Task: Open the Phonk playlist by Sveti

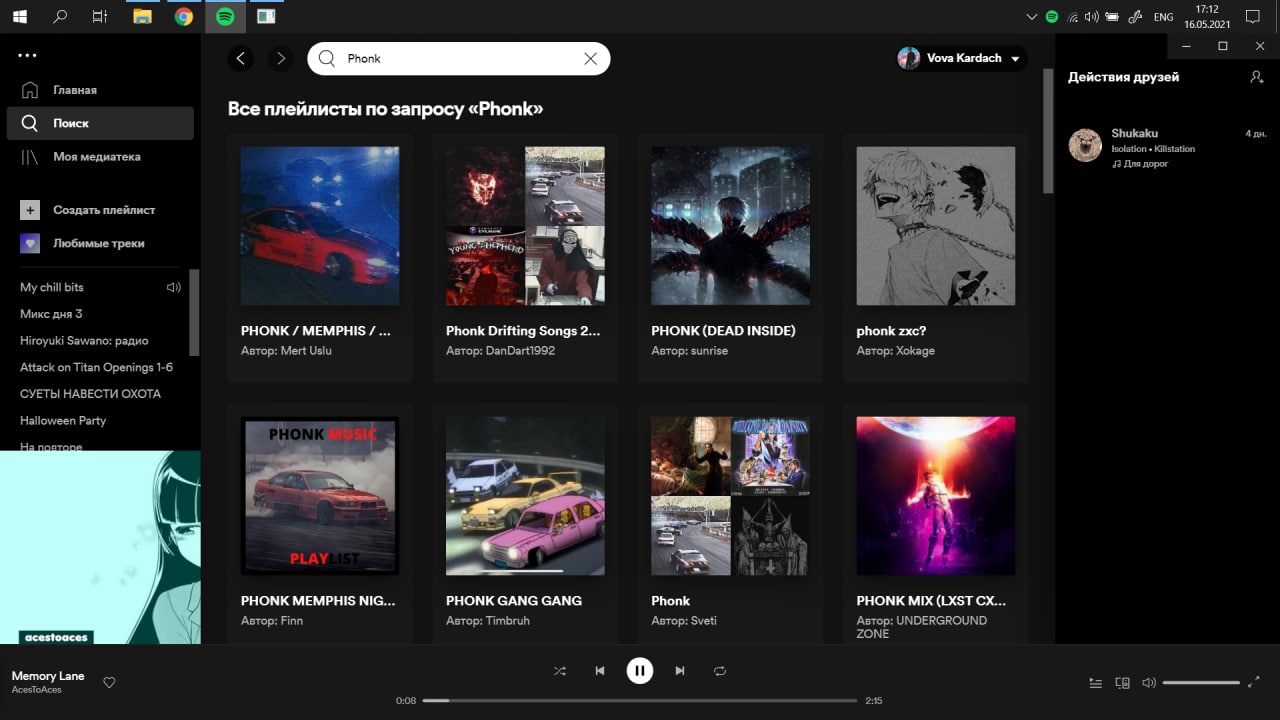Action: coord(730,524)
